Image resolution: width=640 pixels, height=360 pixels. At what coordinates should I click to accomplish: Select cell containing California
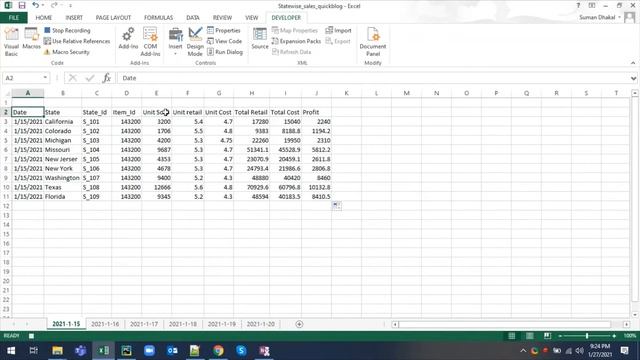[62, 122]
